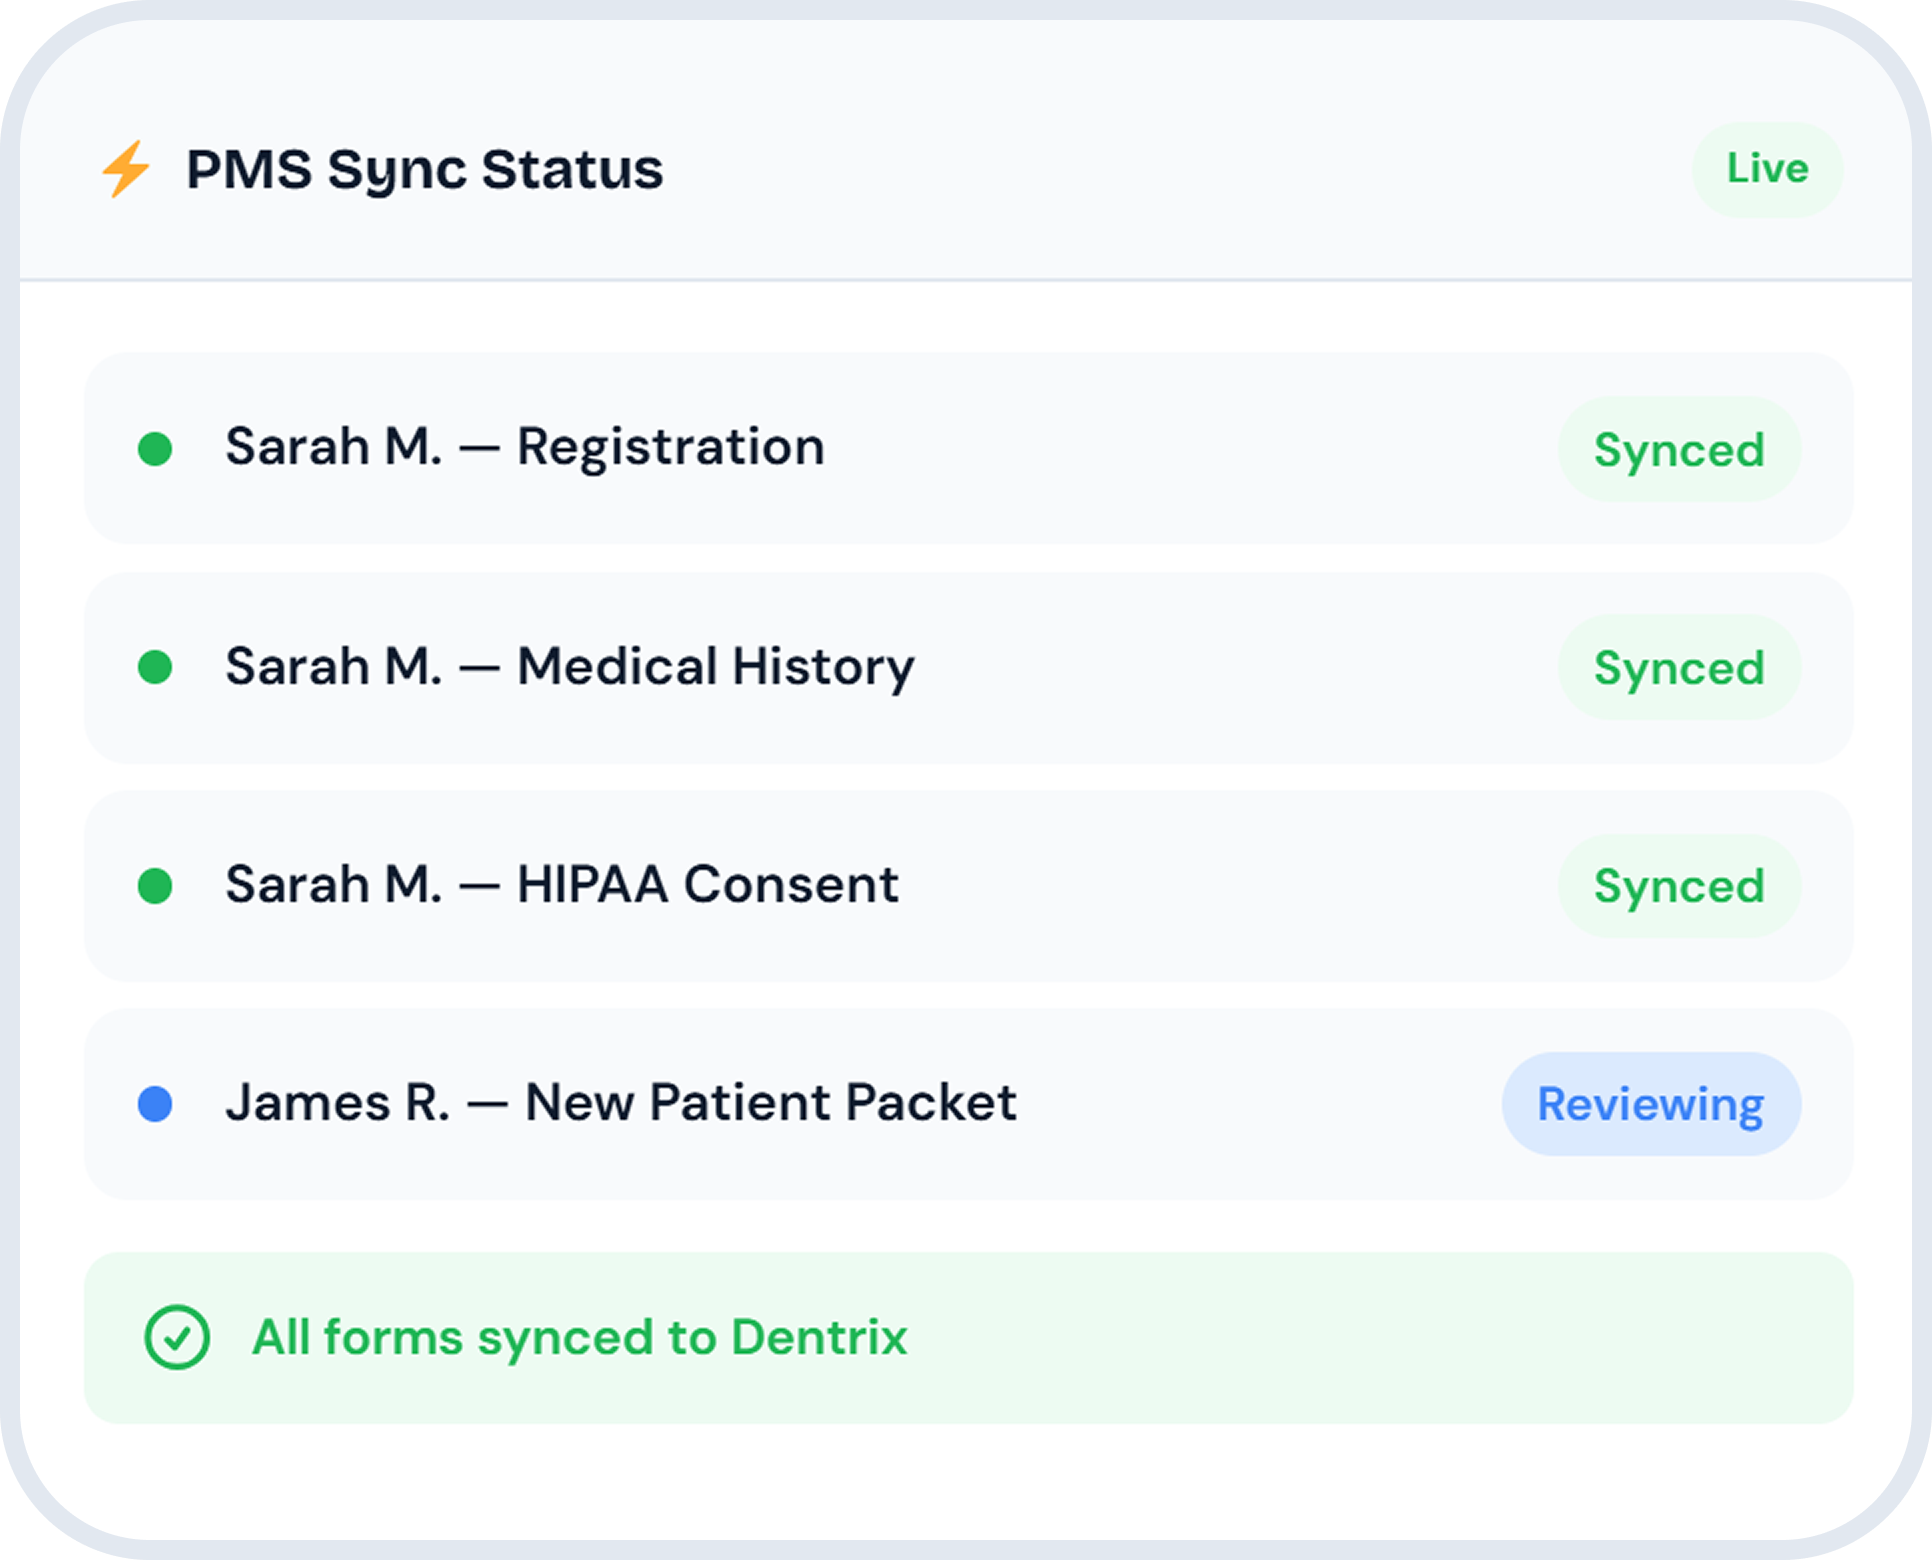Open Sarah M. — Medical History entry
The image size is (1932, 1560).
570,666
